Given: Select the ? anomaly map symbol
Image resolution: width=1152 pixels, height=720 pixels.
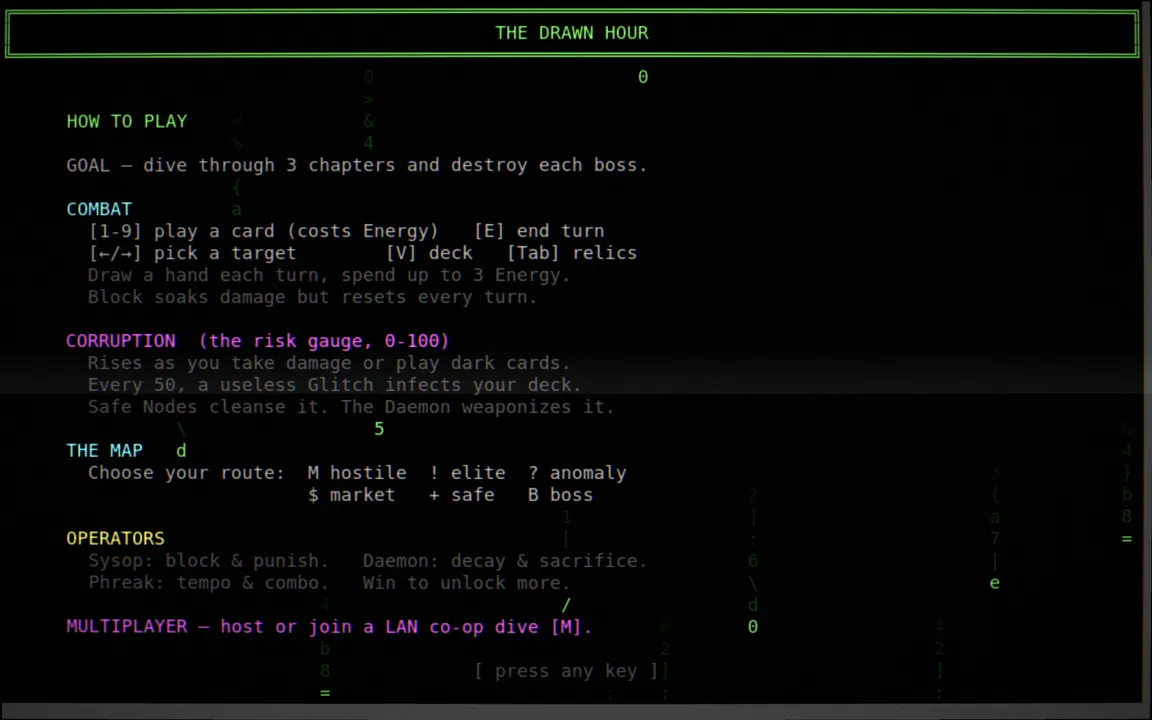Looking at the screenshot, I should (x=577, y=472).
